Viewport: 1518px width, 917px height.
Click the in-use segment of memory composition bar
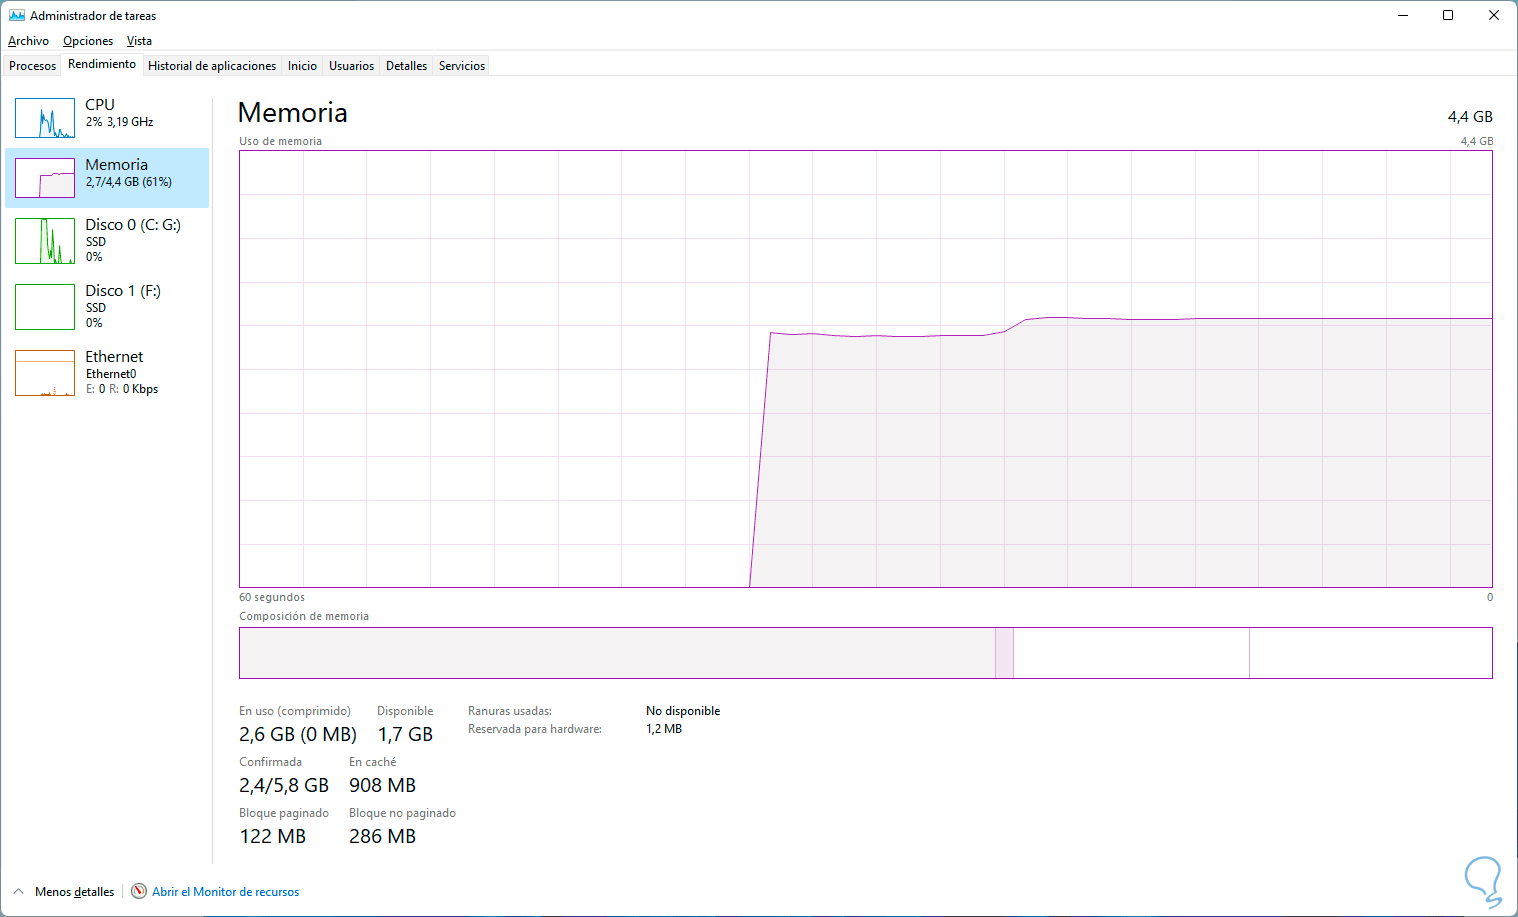coord(617,653)
